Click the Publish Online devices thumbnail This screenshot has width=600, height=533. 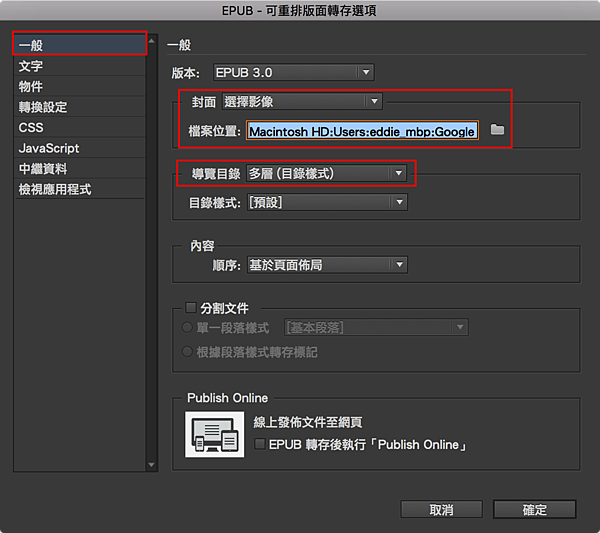214,434
